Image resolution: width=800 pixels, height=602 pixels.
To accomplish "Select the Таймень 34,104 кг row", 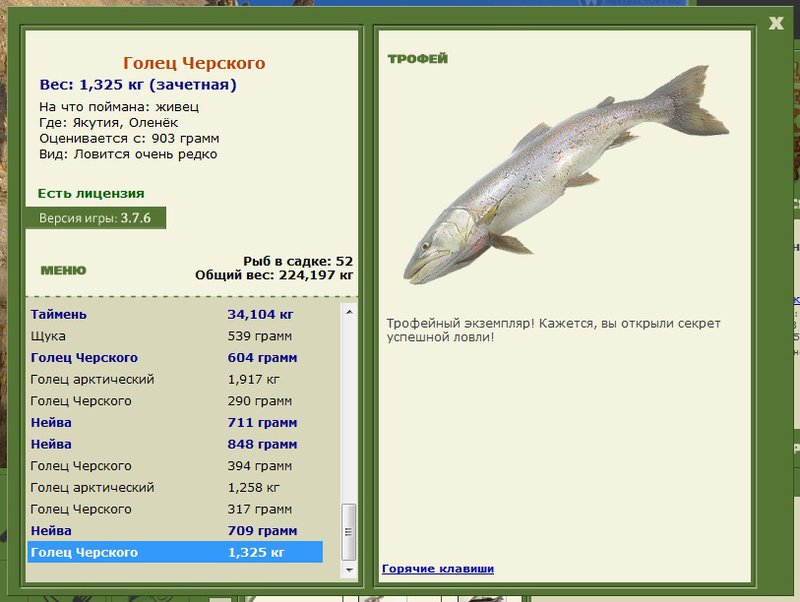I will (x=175, y=314).
